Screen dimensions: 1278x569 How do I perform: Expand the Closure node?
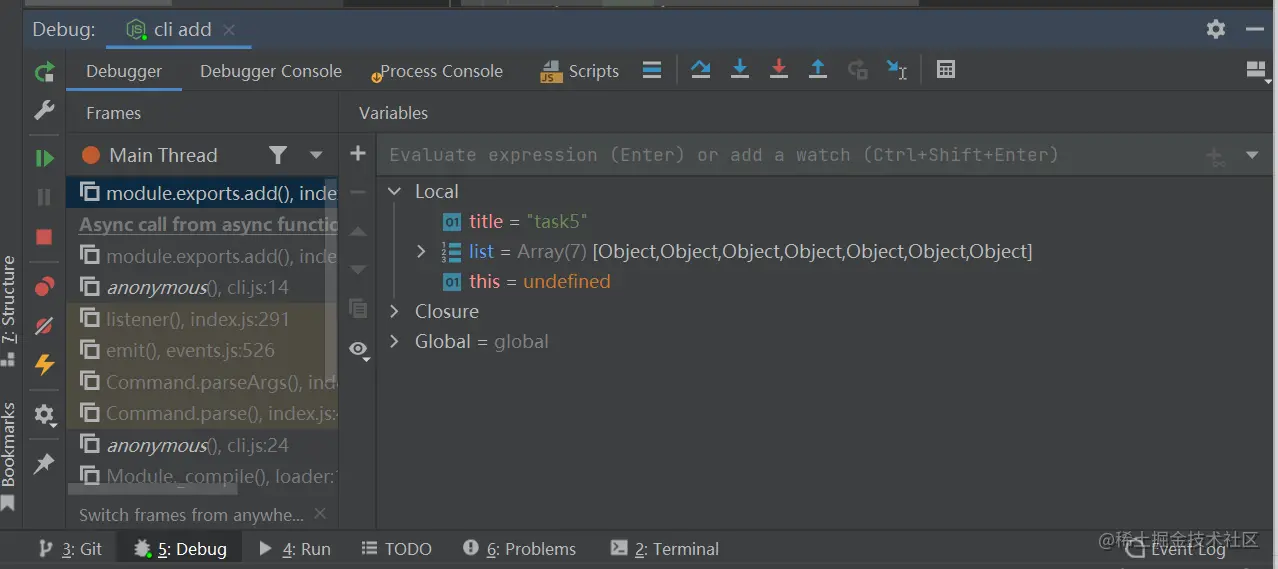394,311
